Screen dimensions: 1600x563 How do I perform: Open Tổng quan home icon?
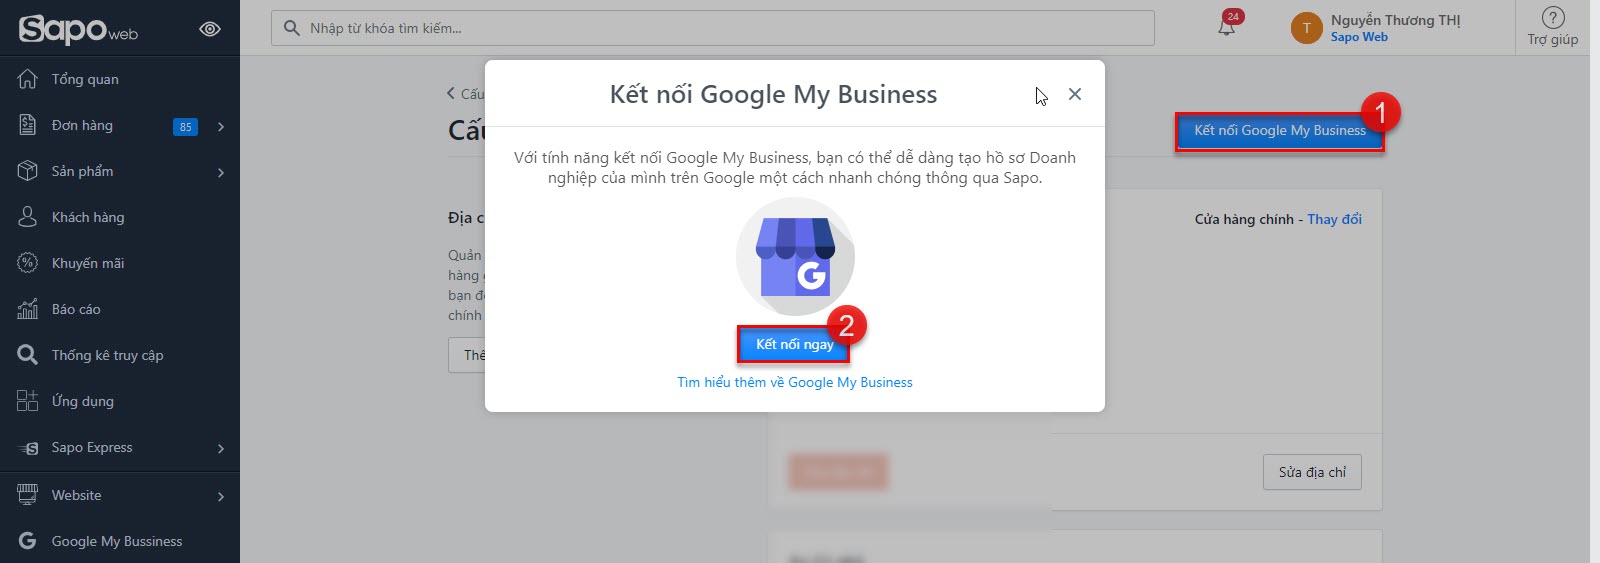coord(28,79)
